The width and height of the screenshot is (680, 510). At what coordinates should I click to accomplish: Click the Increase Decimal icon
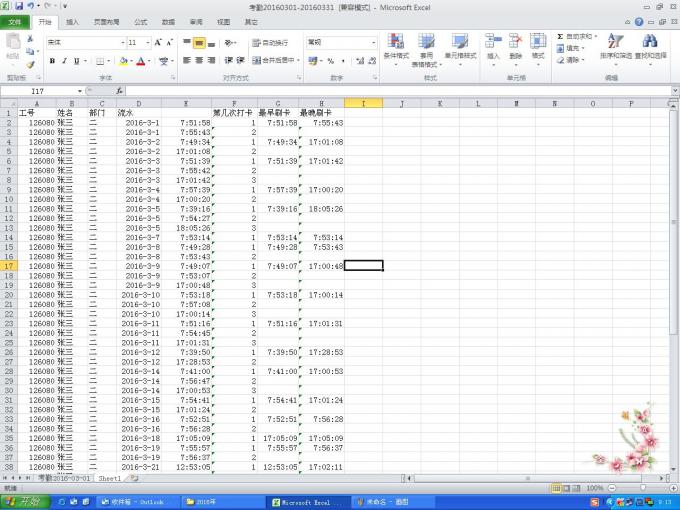(360, 61)
